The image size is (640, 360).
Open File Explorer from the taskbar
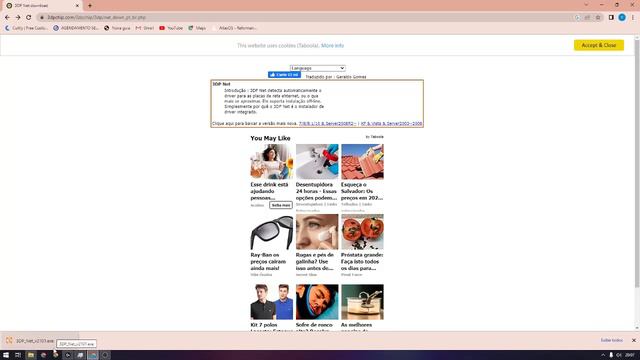(31, 355)
